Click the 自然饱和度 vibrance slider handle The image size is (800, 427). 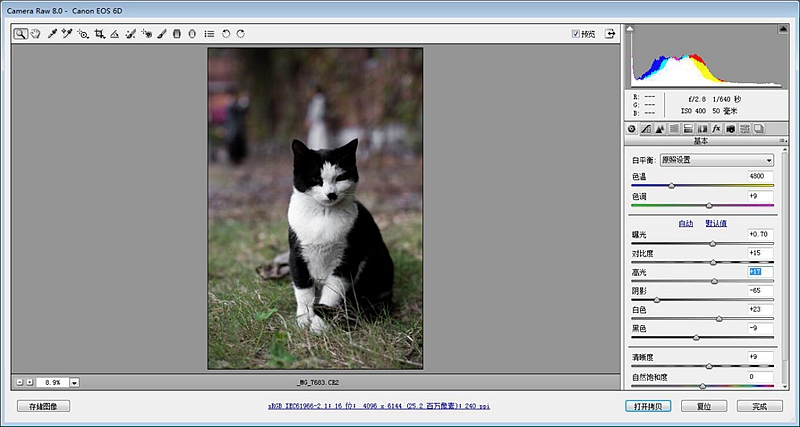pyautogui.click(x=703, y=386)
